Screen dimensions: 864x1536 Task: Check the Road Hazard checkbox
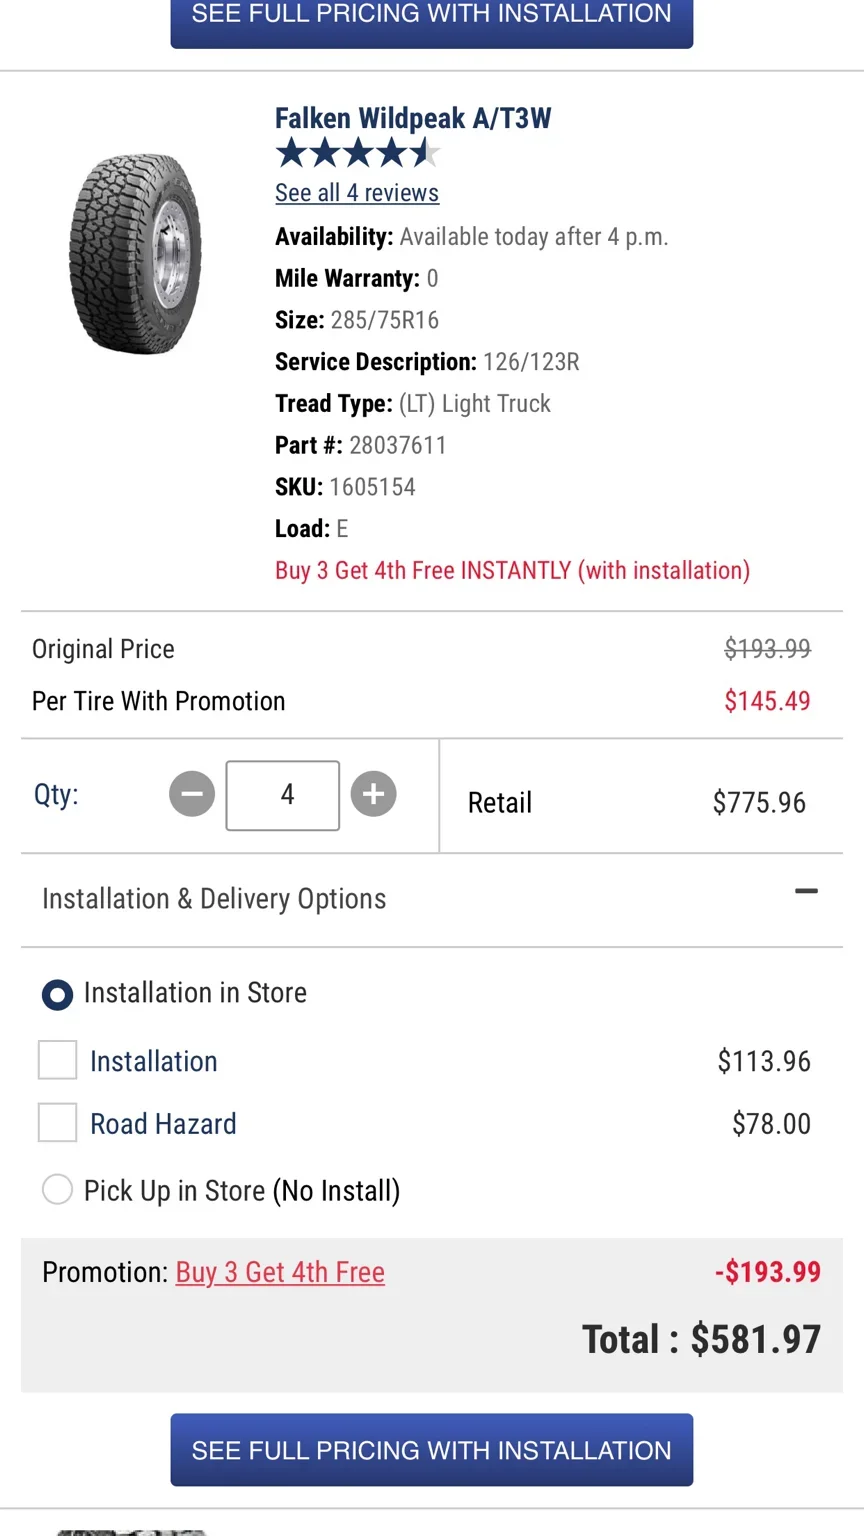tap(57, 1123)
